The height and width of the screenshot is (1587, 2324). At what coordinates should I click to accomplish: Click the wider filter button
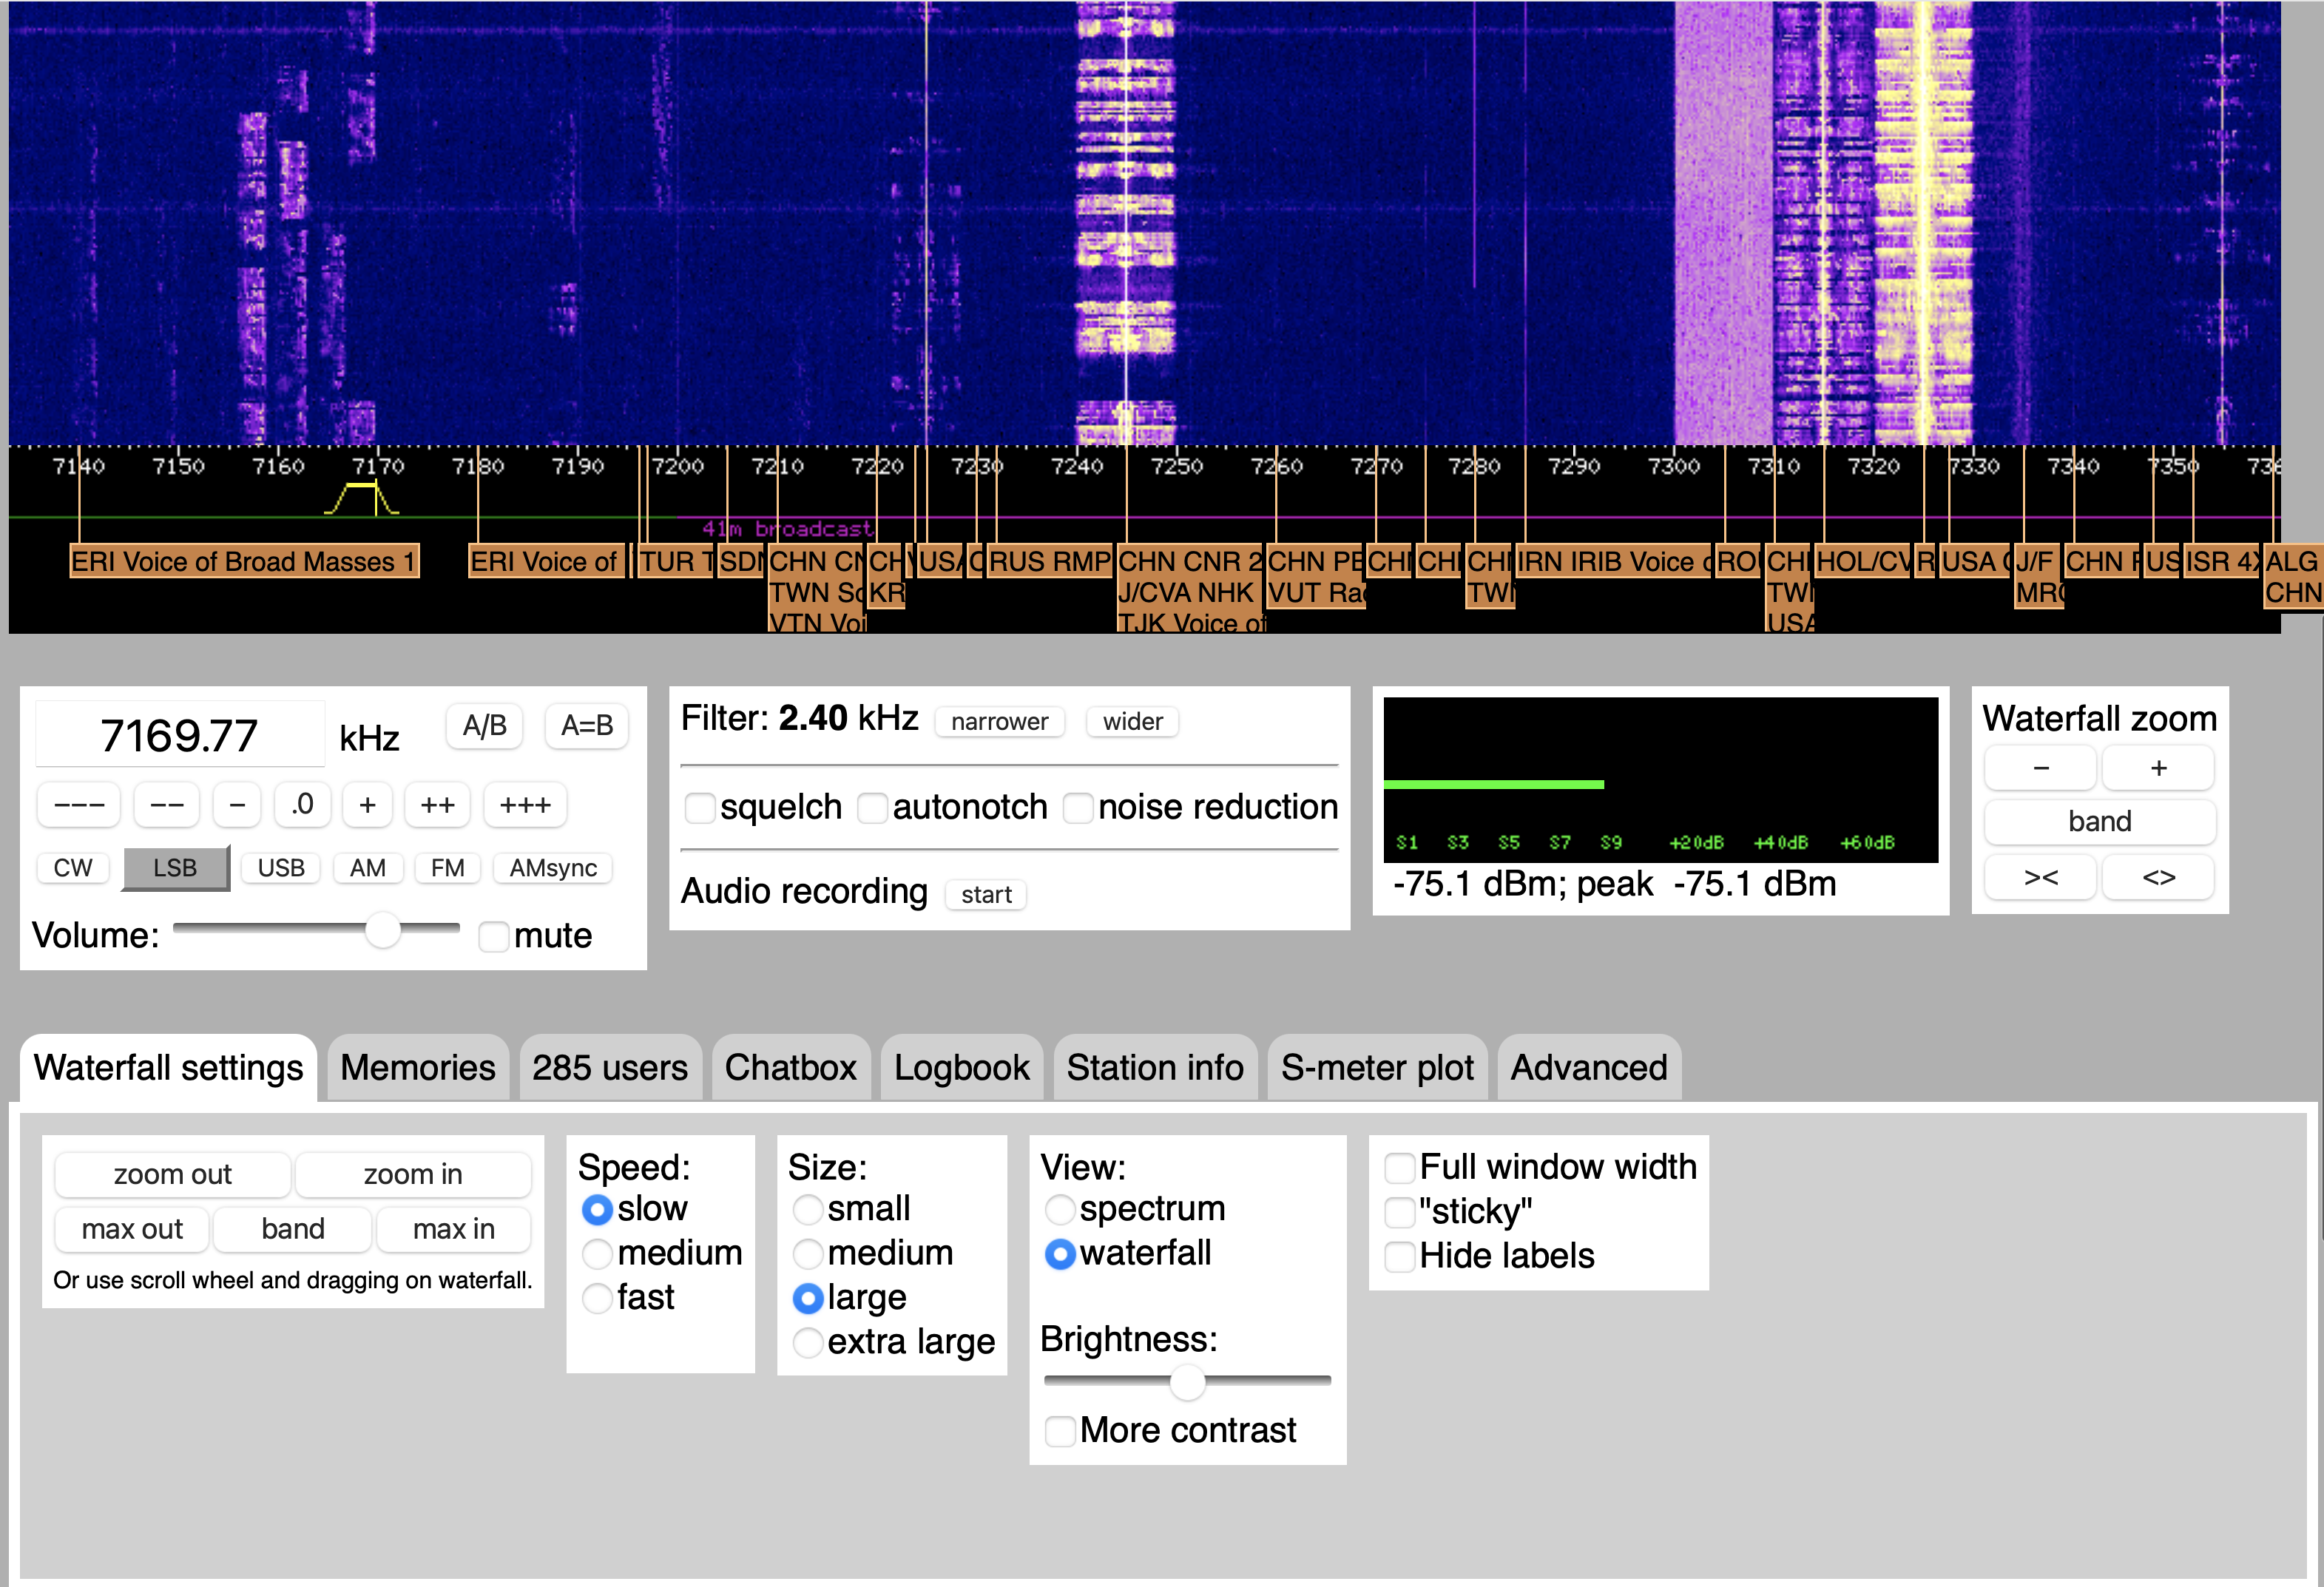(1132, 722)
